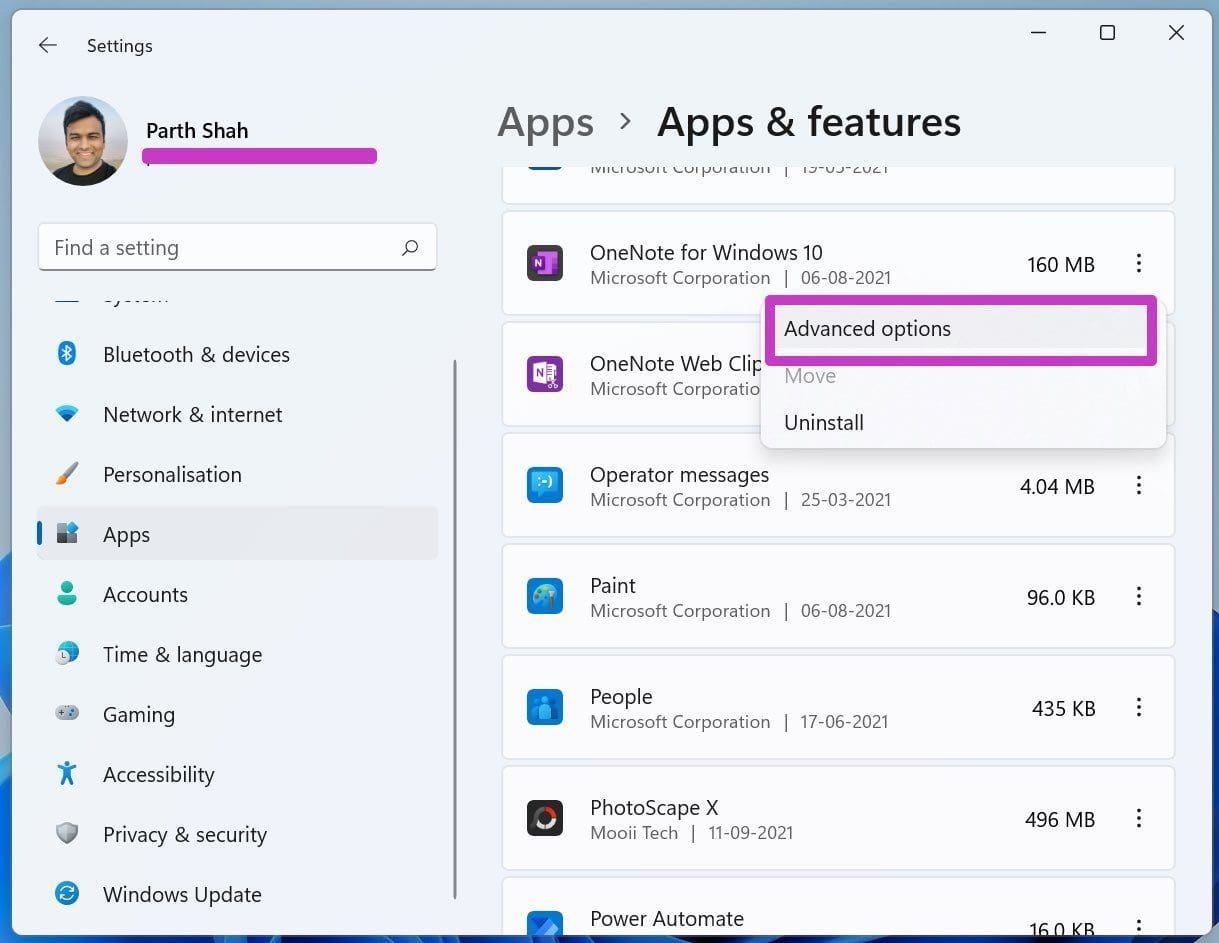Click the People app name

click(621, 697)
